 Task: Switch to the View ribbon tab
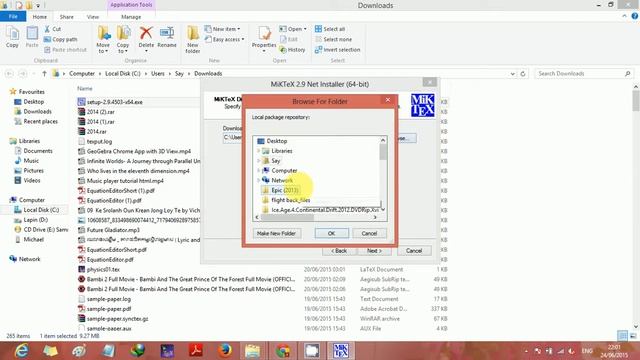93,17
